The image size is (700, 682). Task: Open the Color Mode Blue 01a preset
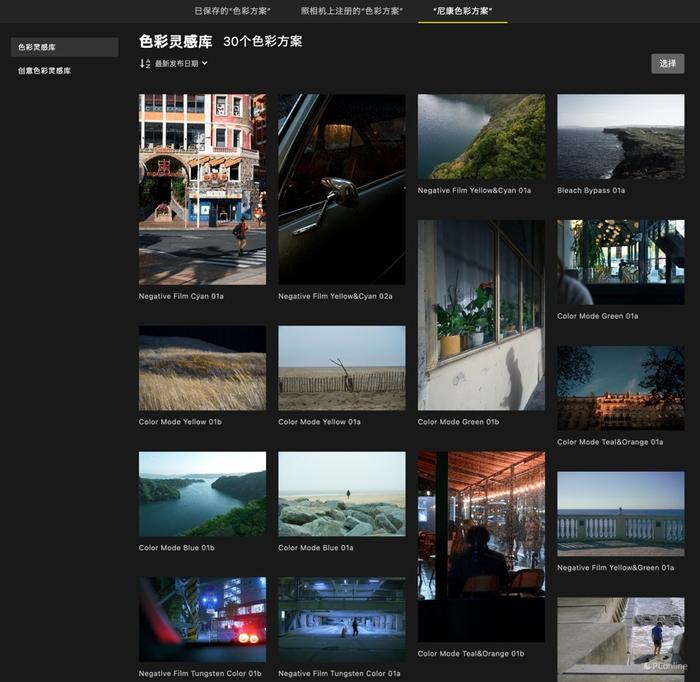[342, 494]
